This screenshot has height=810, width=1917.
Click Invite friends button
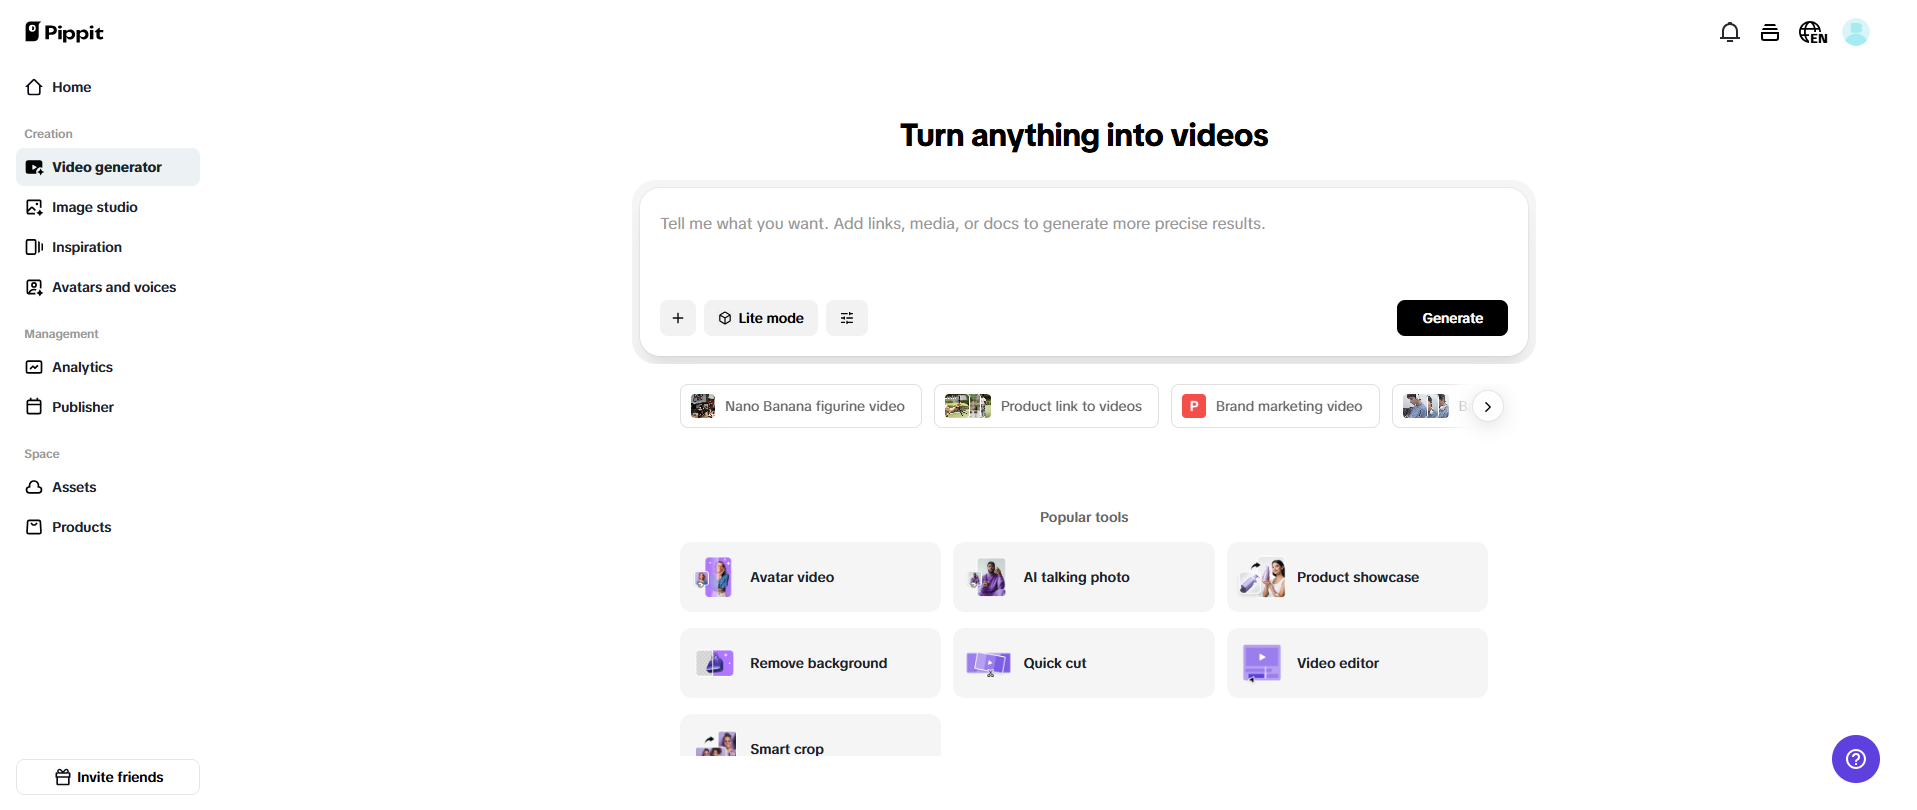tap(108, 777)
